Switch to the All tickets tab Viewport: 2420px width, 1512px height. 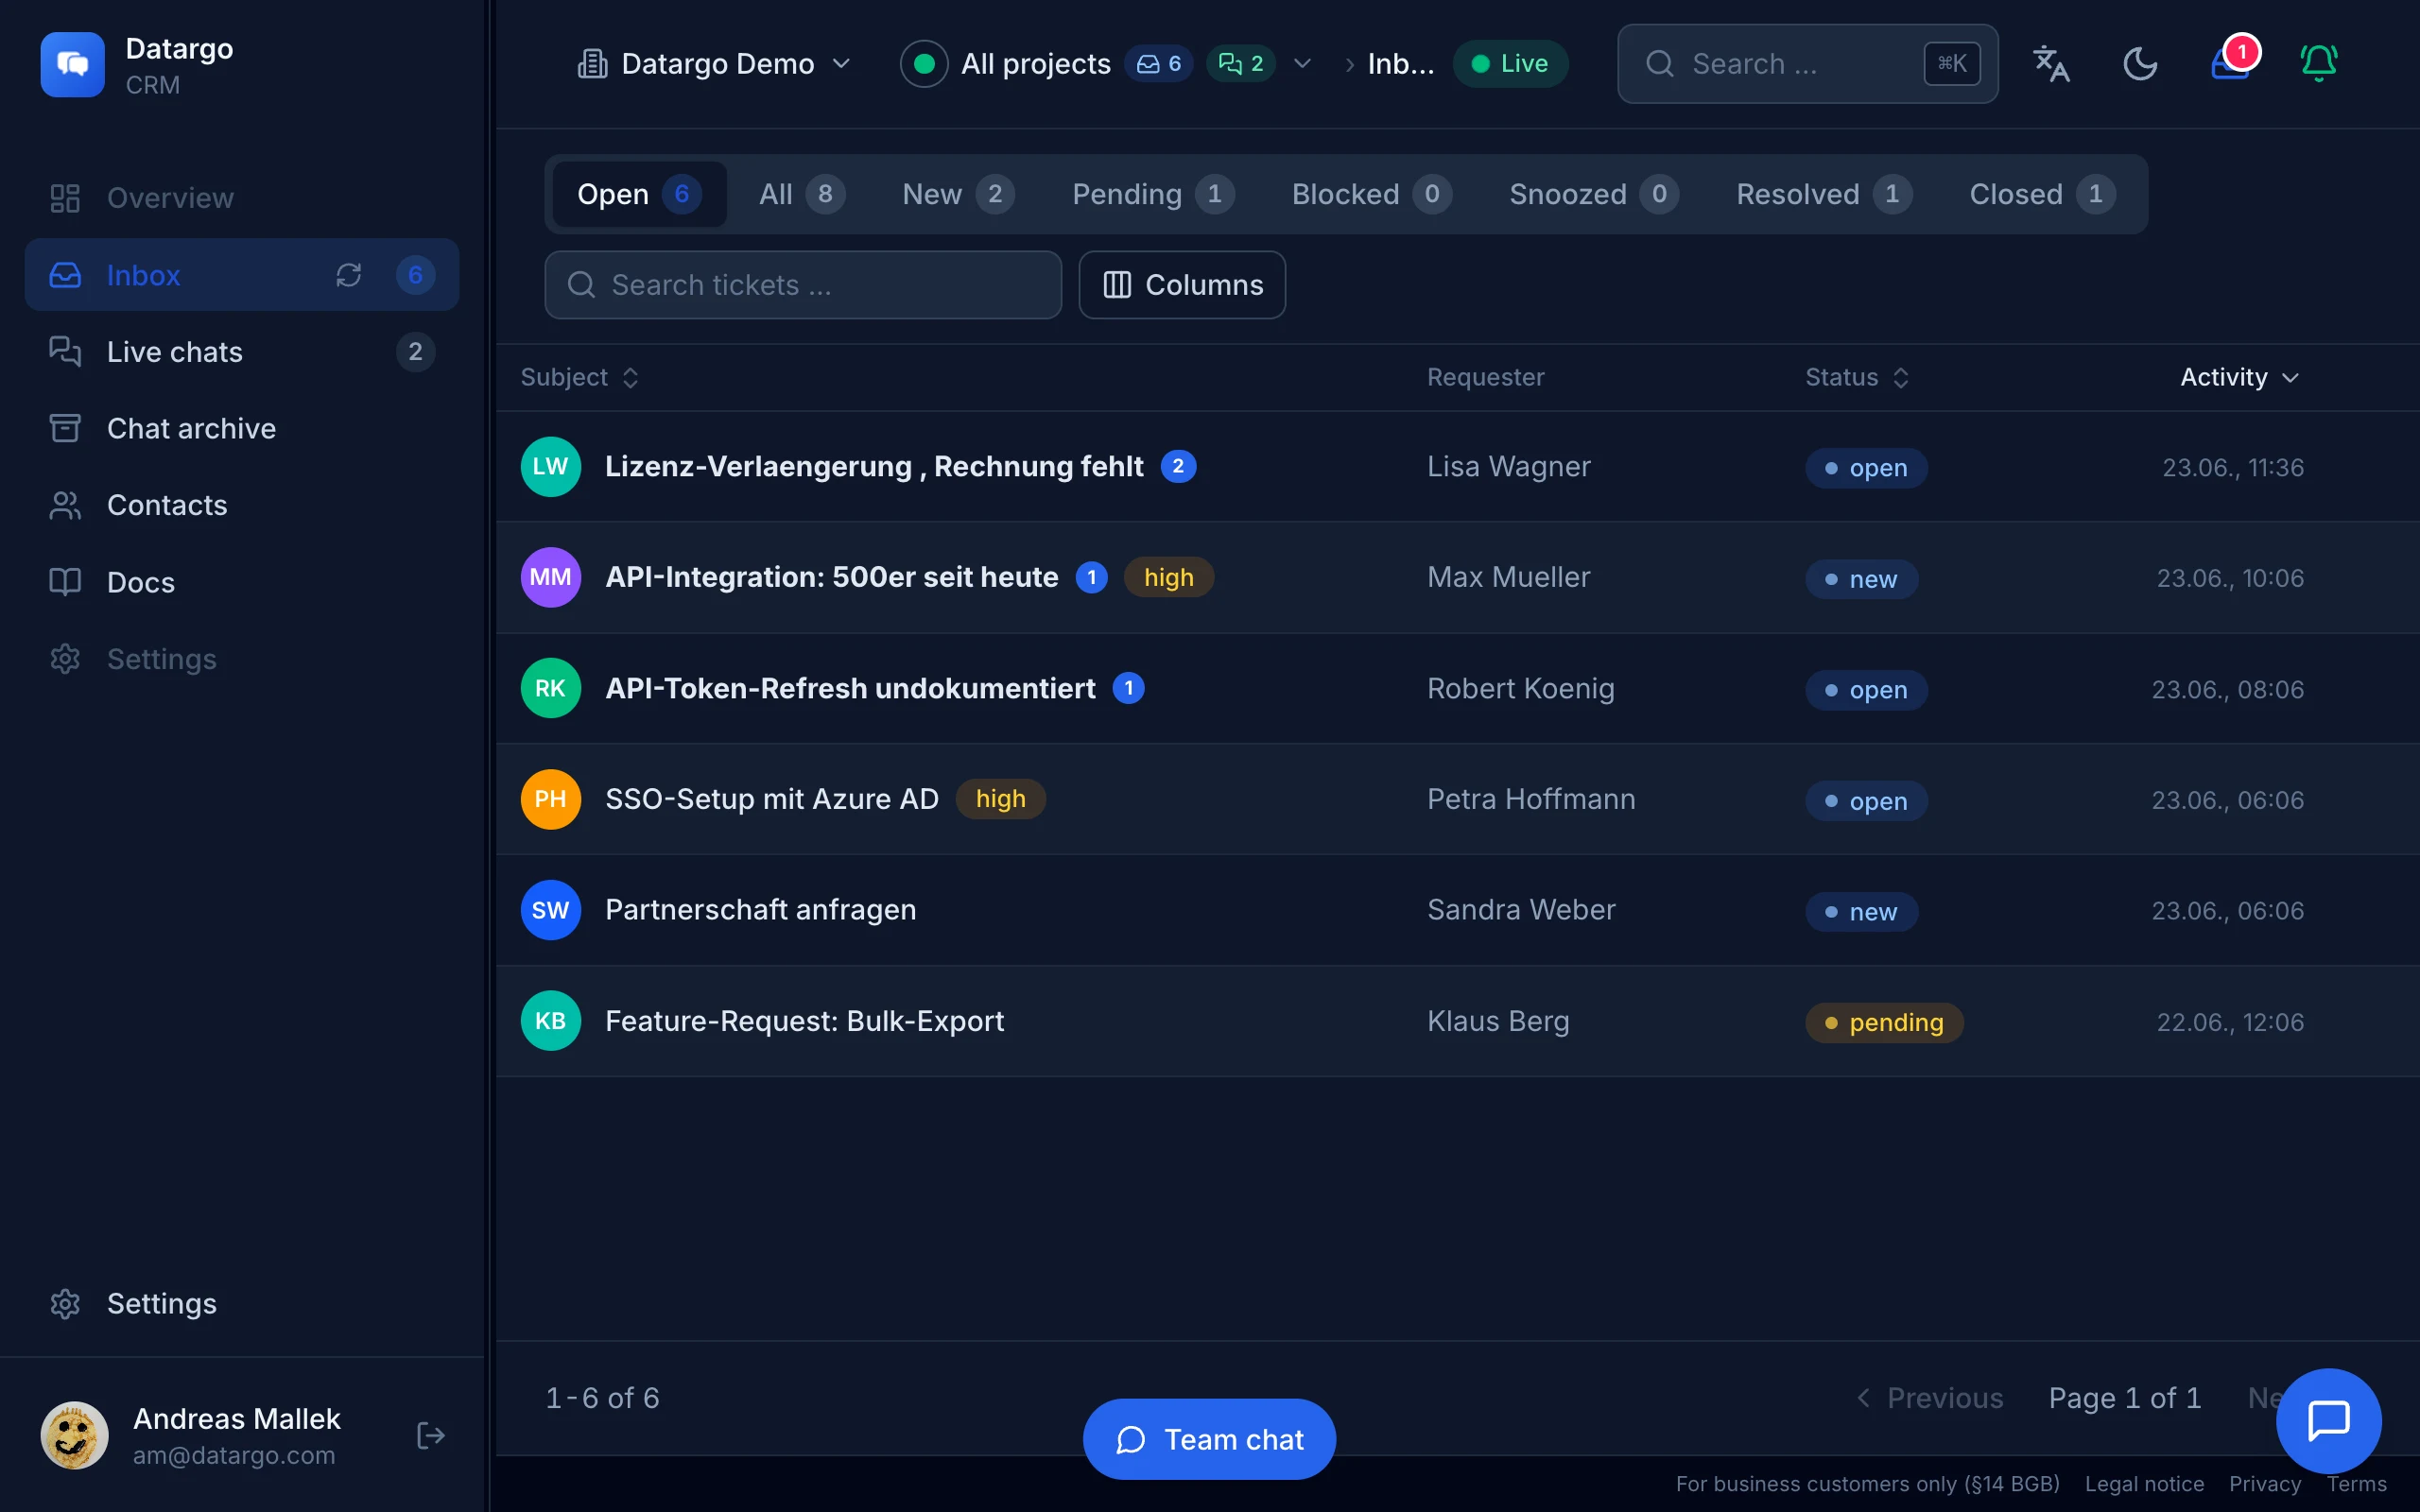pos(802,194)
